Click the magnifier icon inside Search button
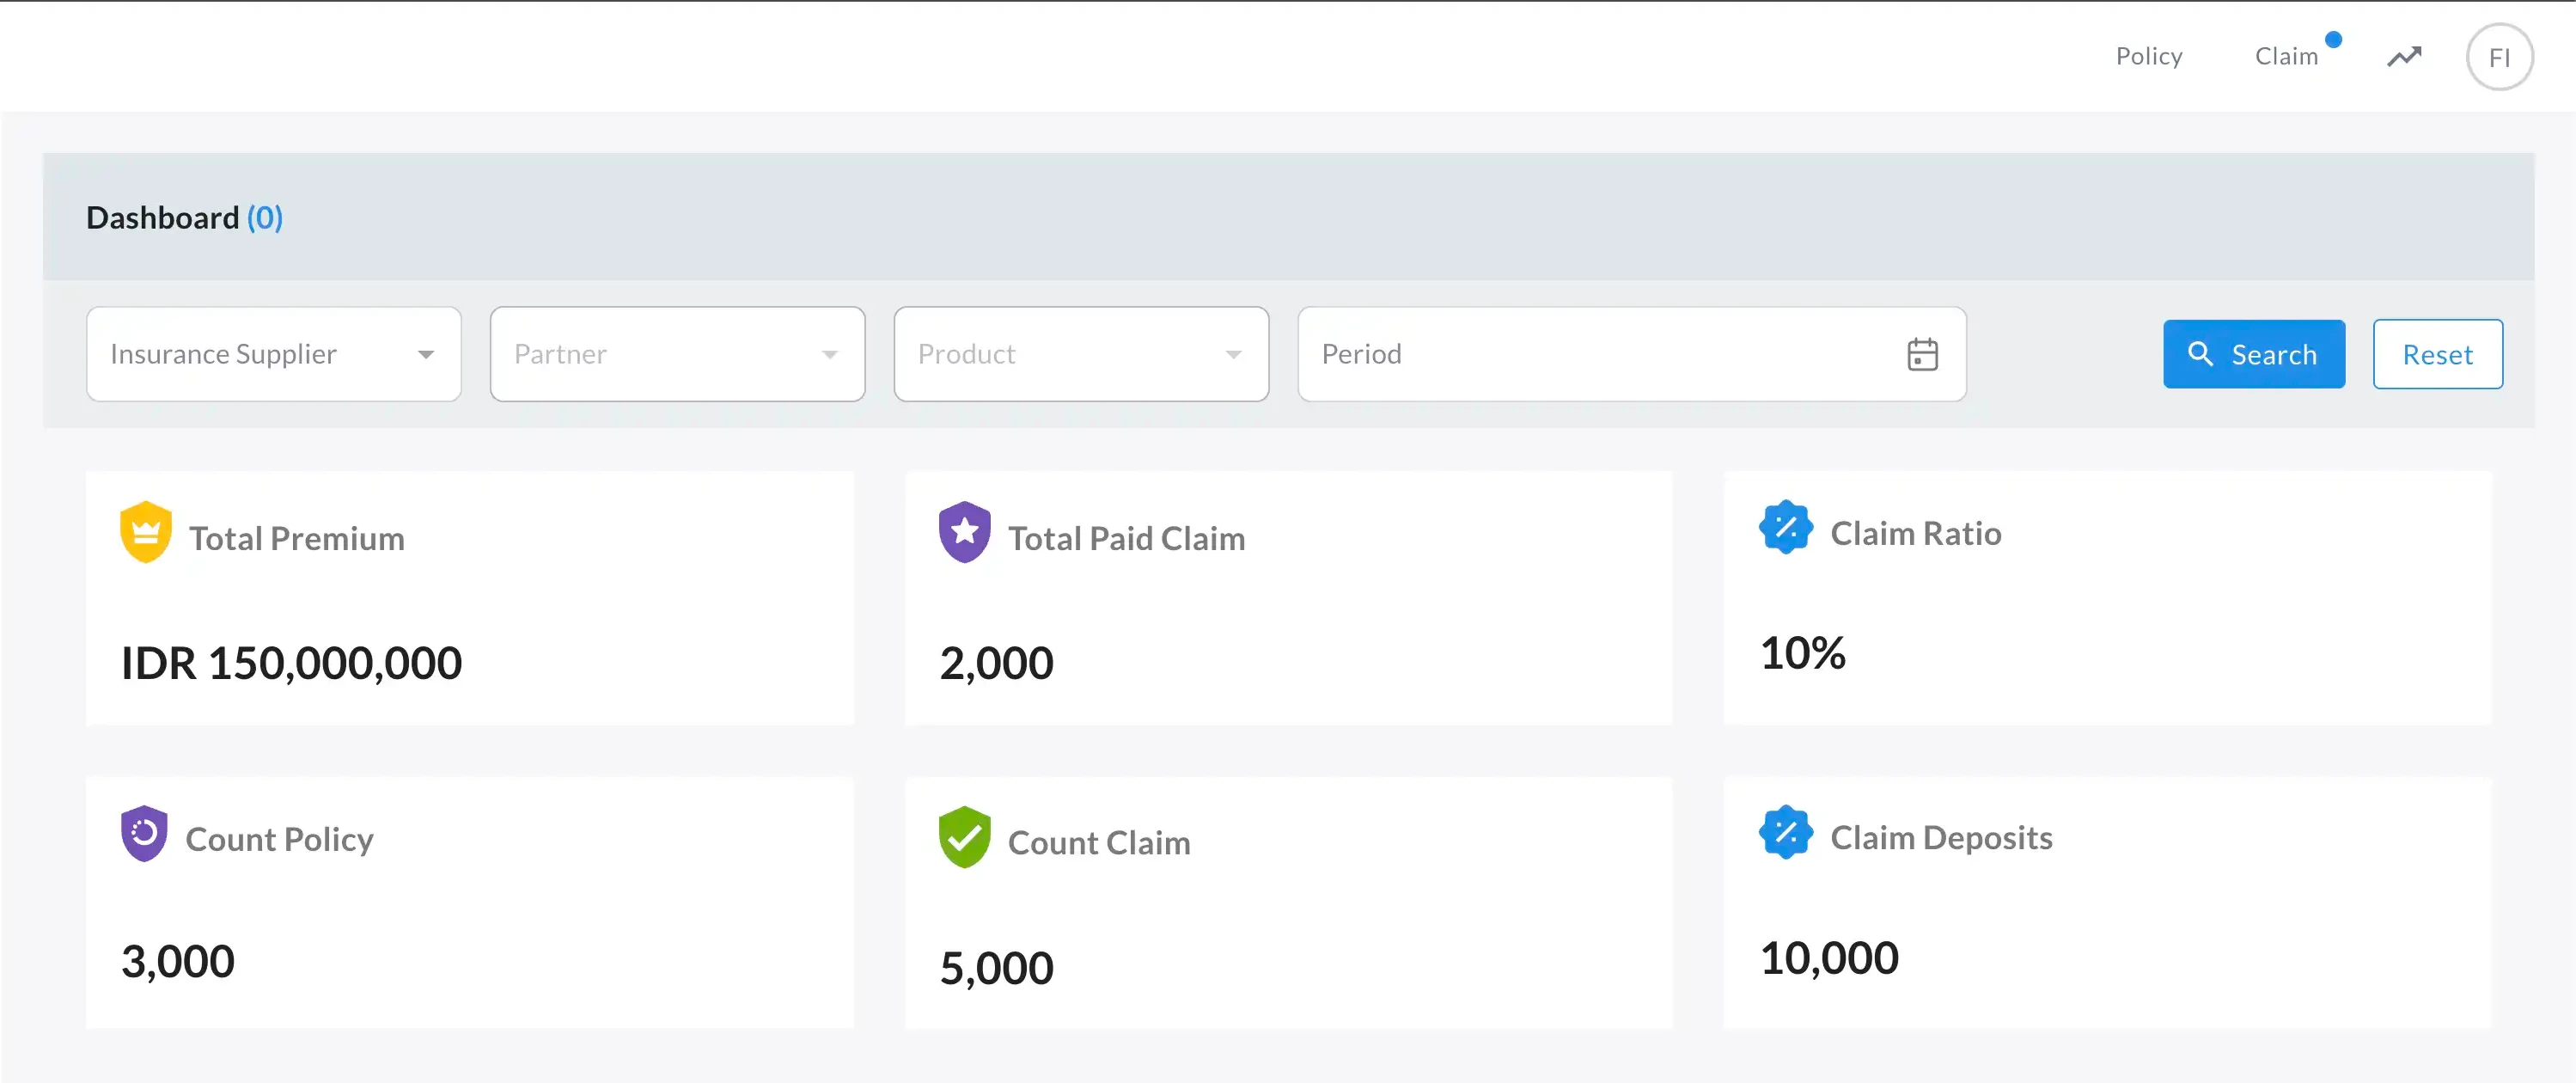Image resolution: width=2576 pixels, height=1083 pixels. click(x=2203, y=354)
